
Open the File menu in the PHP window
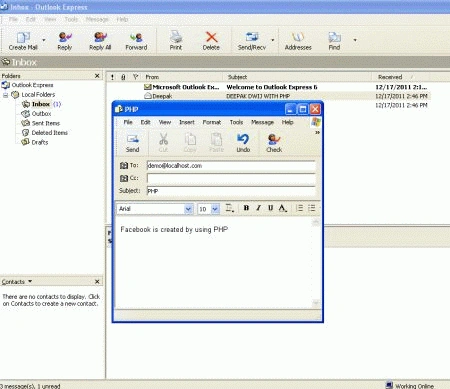click(x=128, y=122)
